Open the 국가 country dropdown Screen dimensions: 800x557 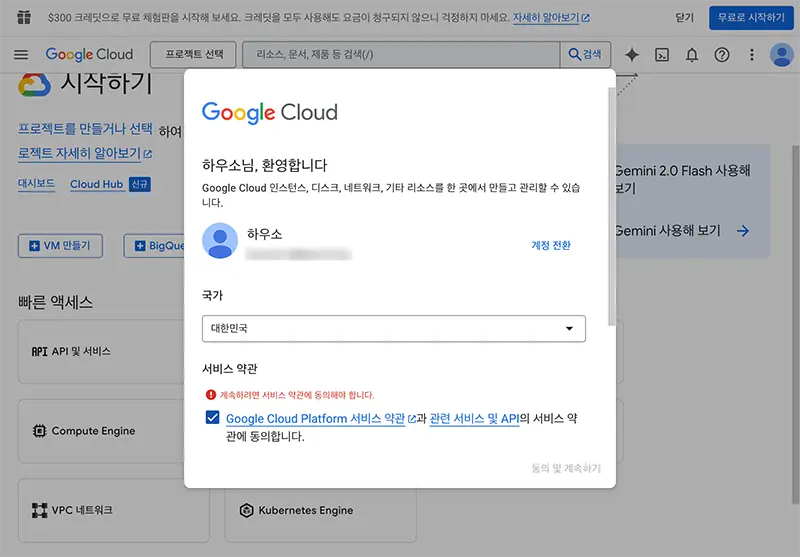tap(393, 328)
